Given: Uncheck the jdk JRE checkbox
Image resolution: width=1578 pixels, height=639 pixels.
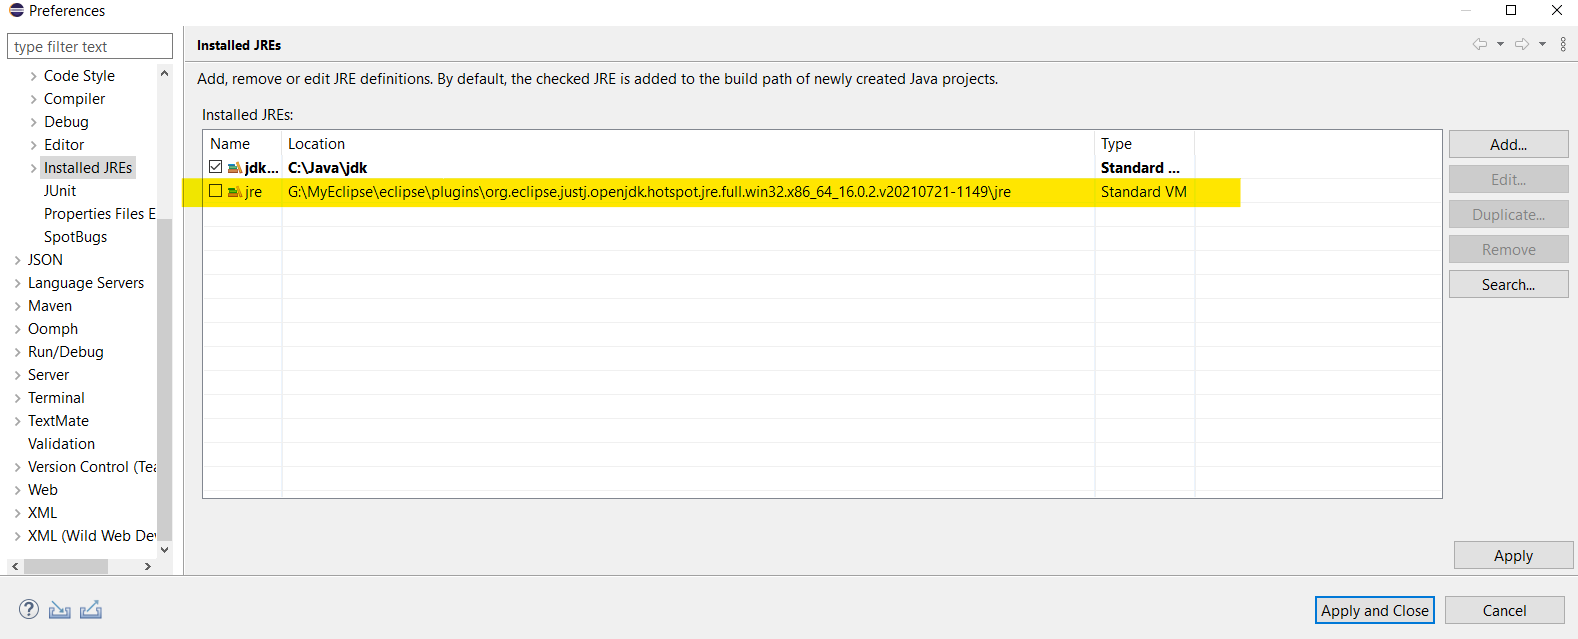Looking at the screenshot, I should [216, 167].
